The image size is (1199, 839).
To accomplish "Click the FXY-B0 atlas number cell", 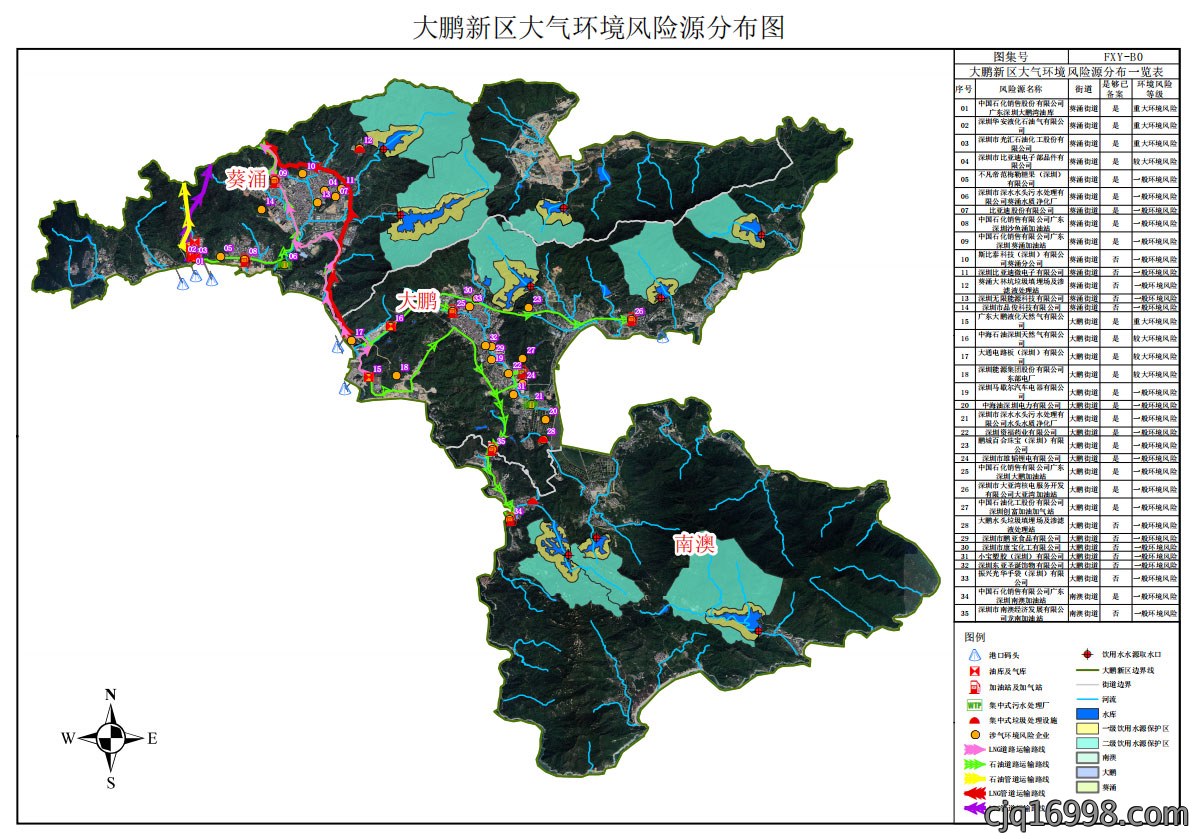I will point(1123,57).
